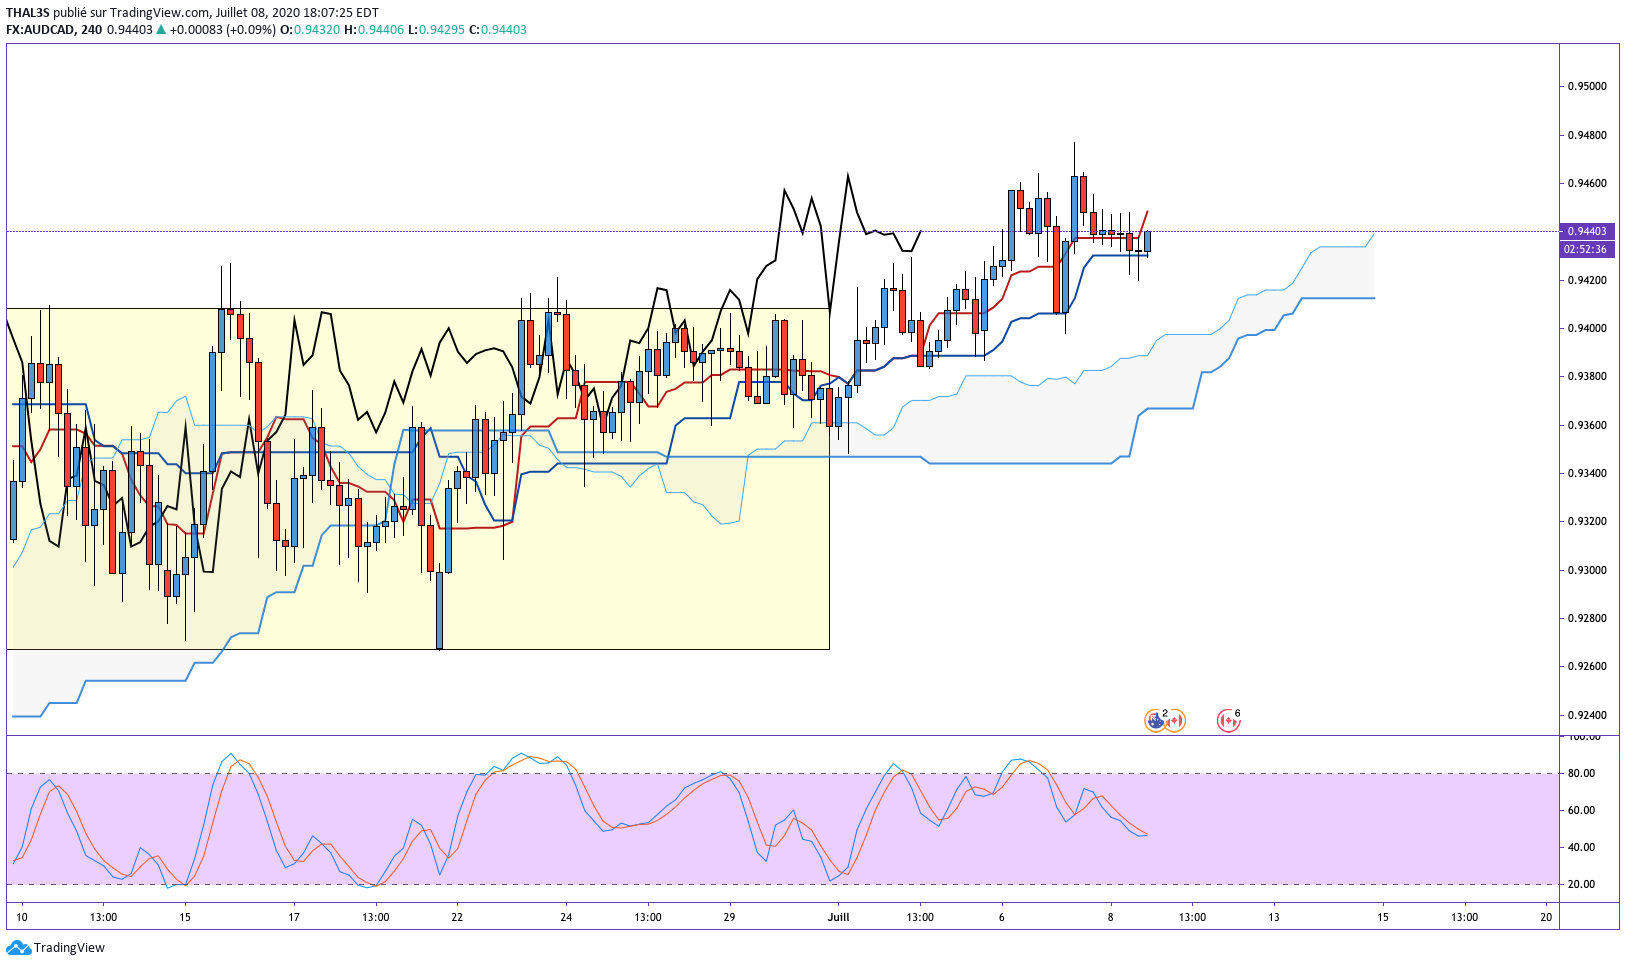Click the 0.94200 price axis label
Viewport: 1626px width, 966px height.
point(1587,280)
